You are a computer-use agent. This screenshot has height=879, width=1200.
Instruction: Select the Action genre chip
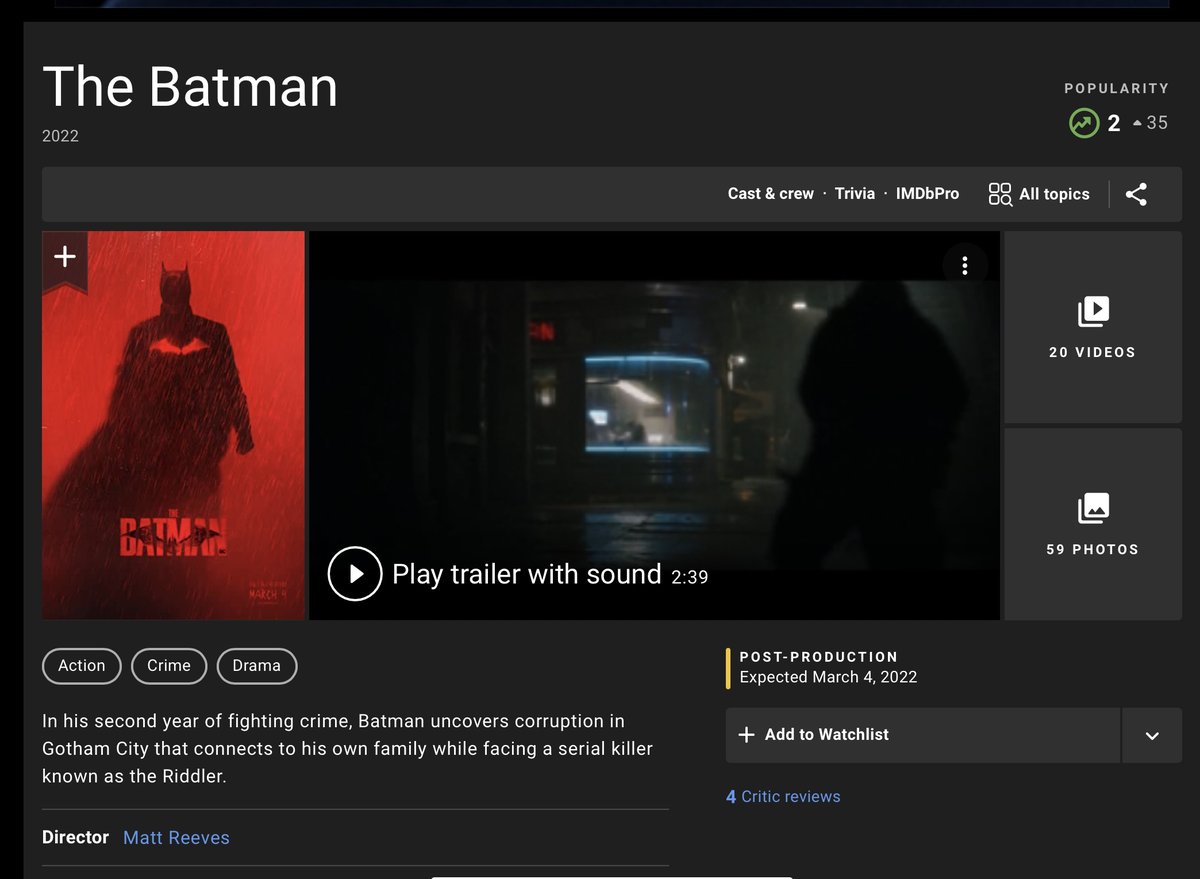(81, 666)
